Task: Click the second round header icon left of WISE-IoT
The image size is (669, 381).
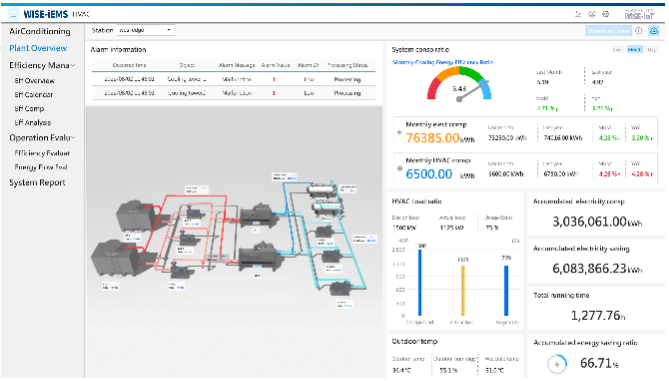Action: click(592, 14)
